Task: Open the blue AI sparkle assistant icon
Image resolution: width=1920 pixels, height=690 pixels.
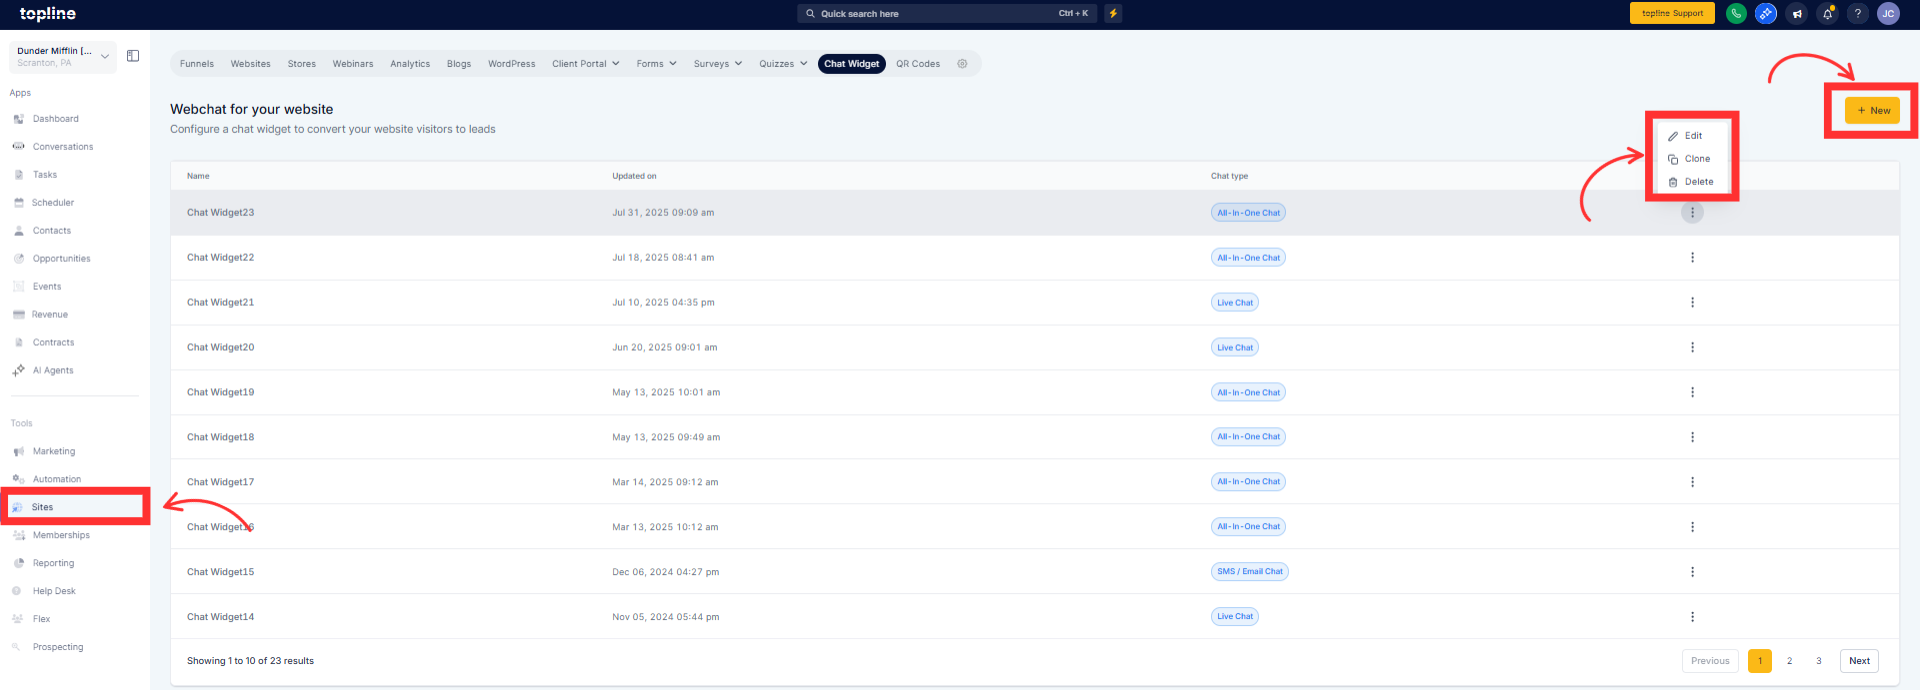Action: [1766, 13]
